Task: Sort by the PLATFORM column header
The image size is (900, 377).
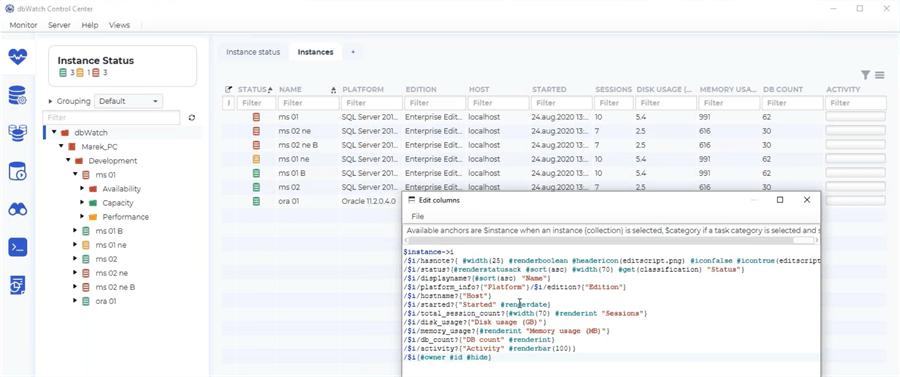Action: click(363, 90)
